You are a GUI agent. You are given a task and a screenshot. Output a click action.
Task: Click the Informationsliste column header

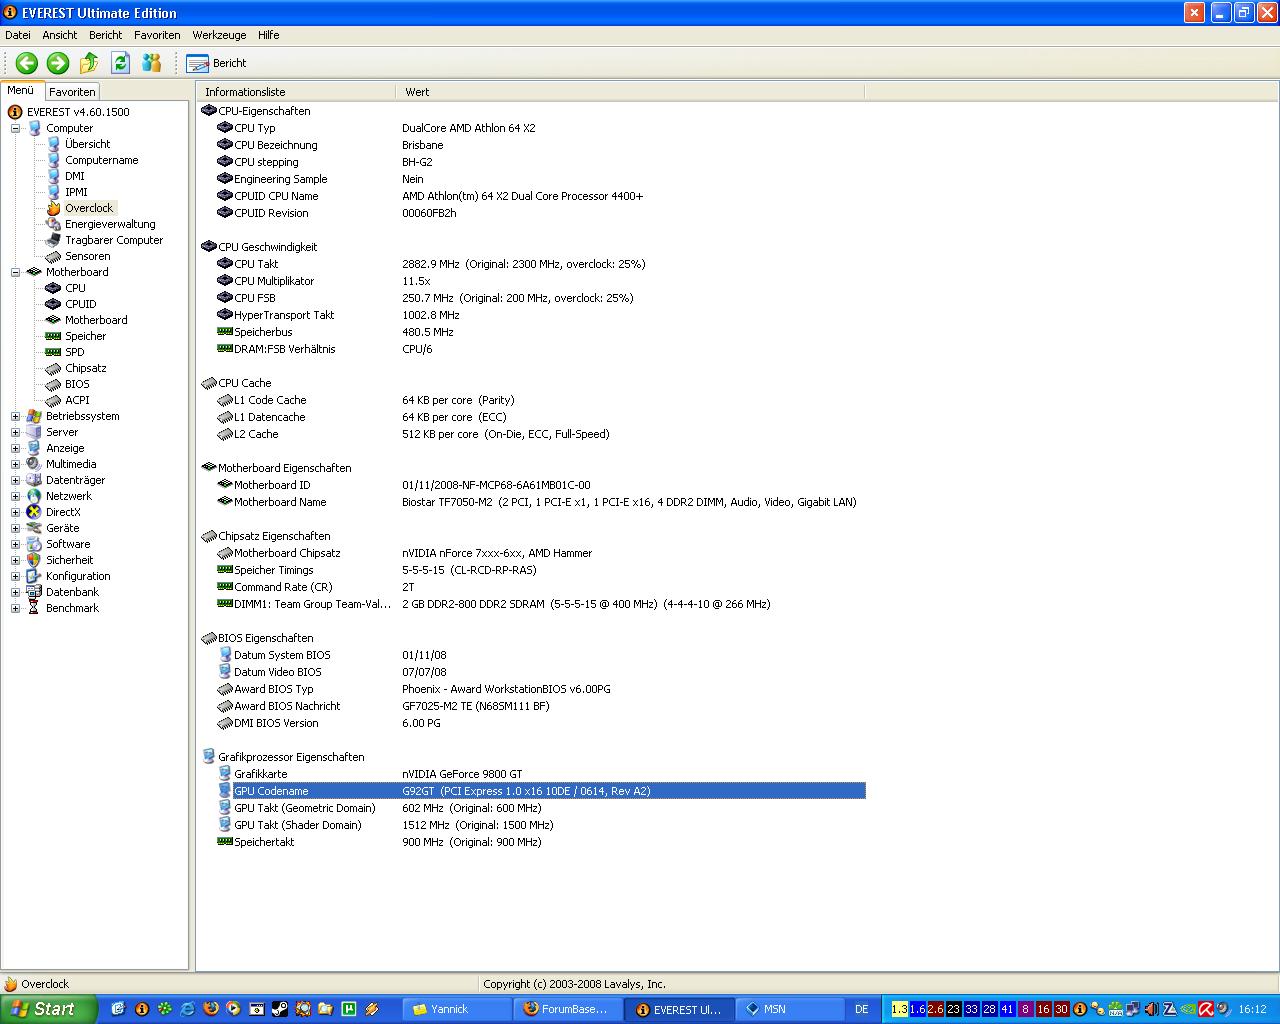[296, 92]
